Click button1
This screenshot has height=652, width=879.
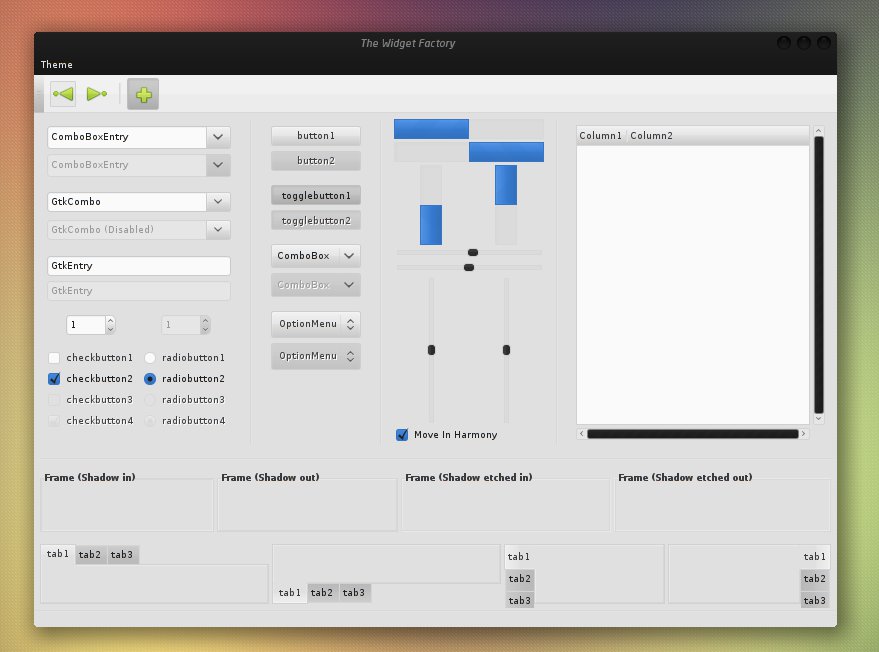[316, 136]
